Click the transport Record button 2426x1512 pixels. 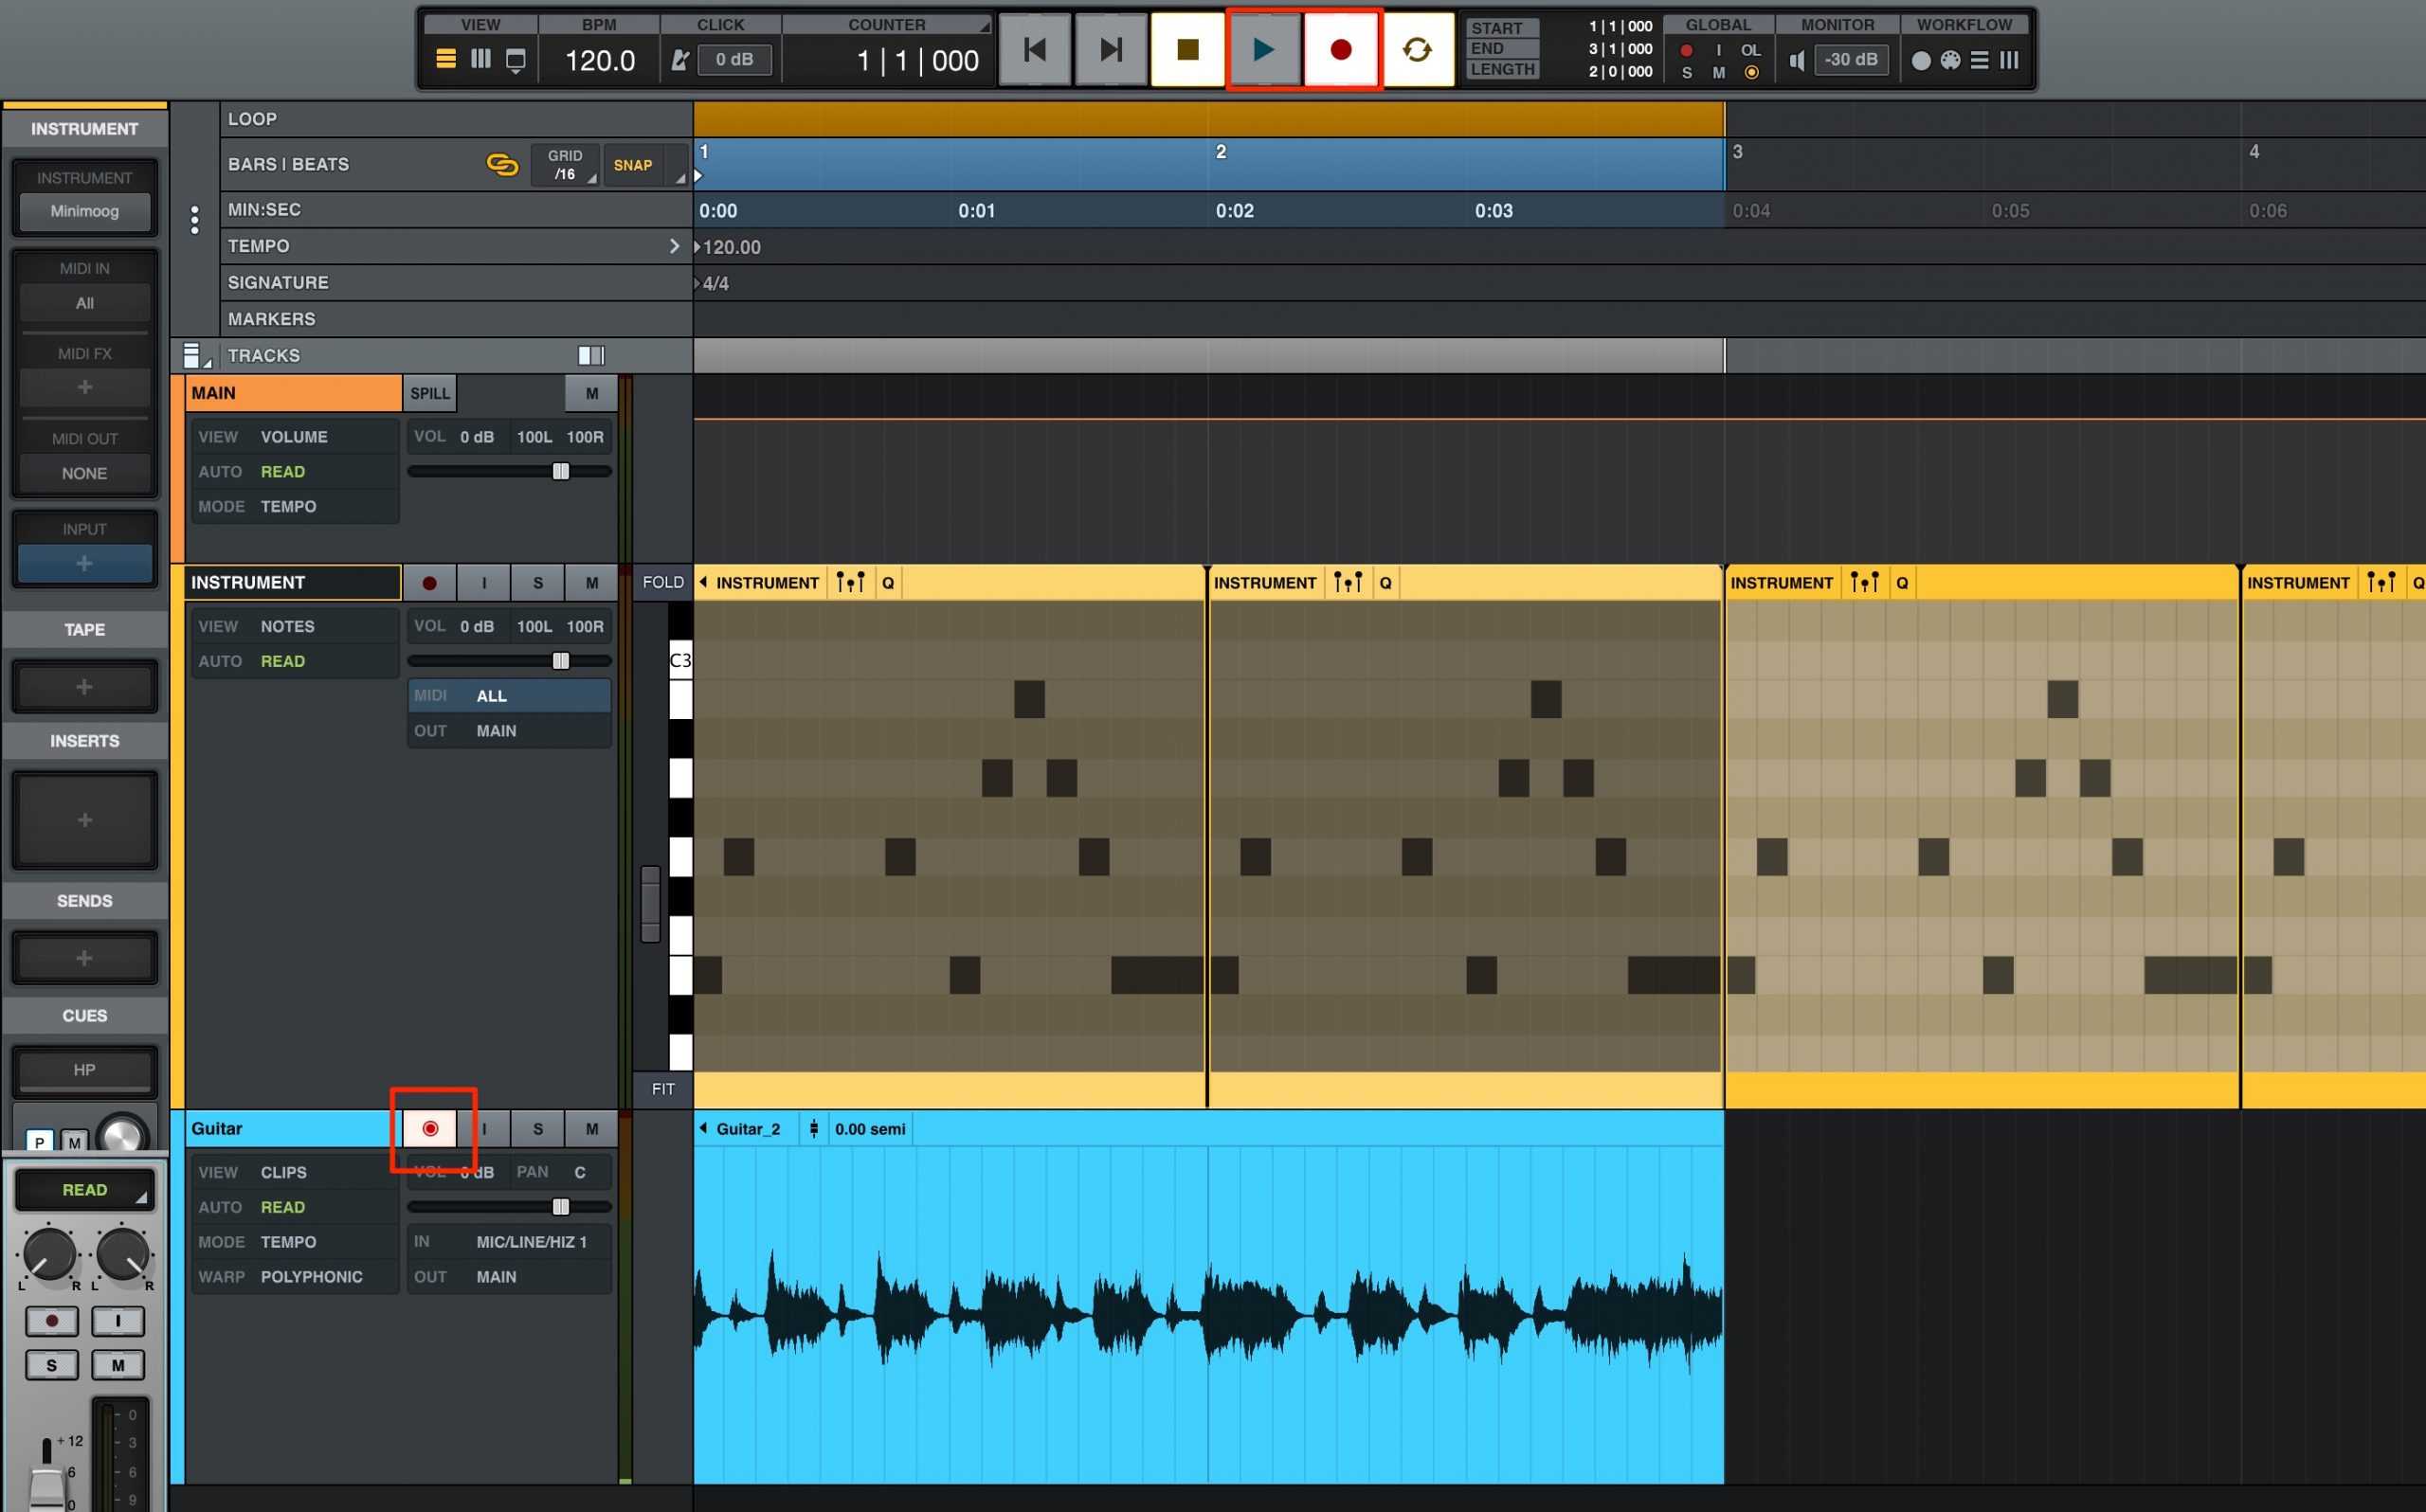point(1341,49)
